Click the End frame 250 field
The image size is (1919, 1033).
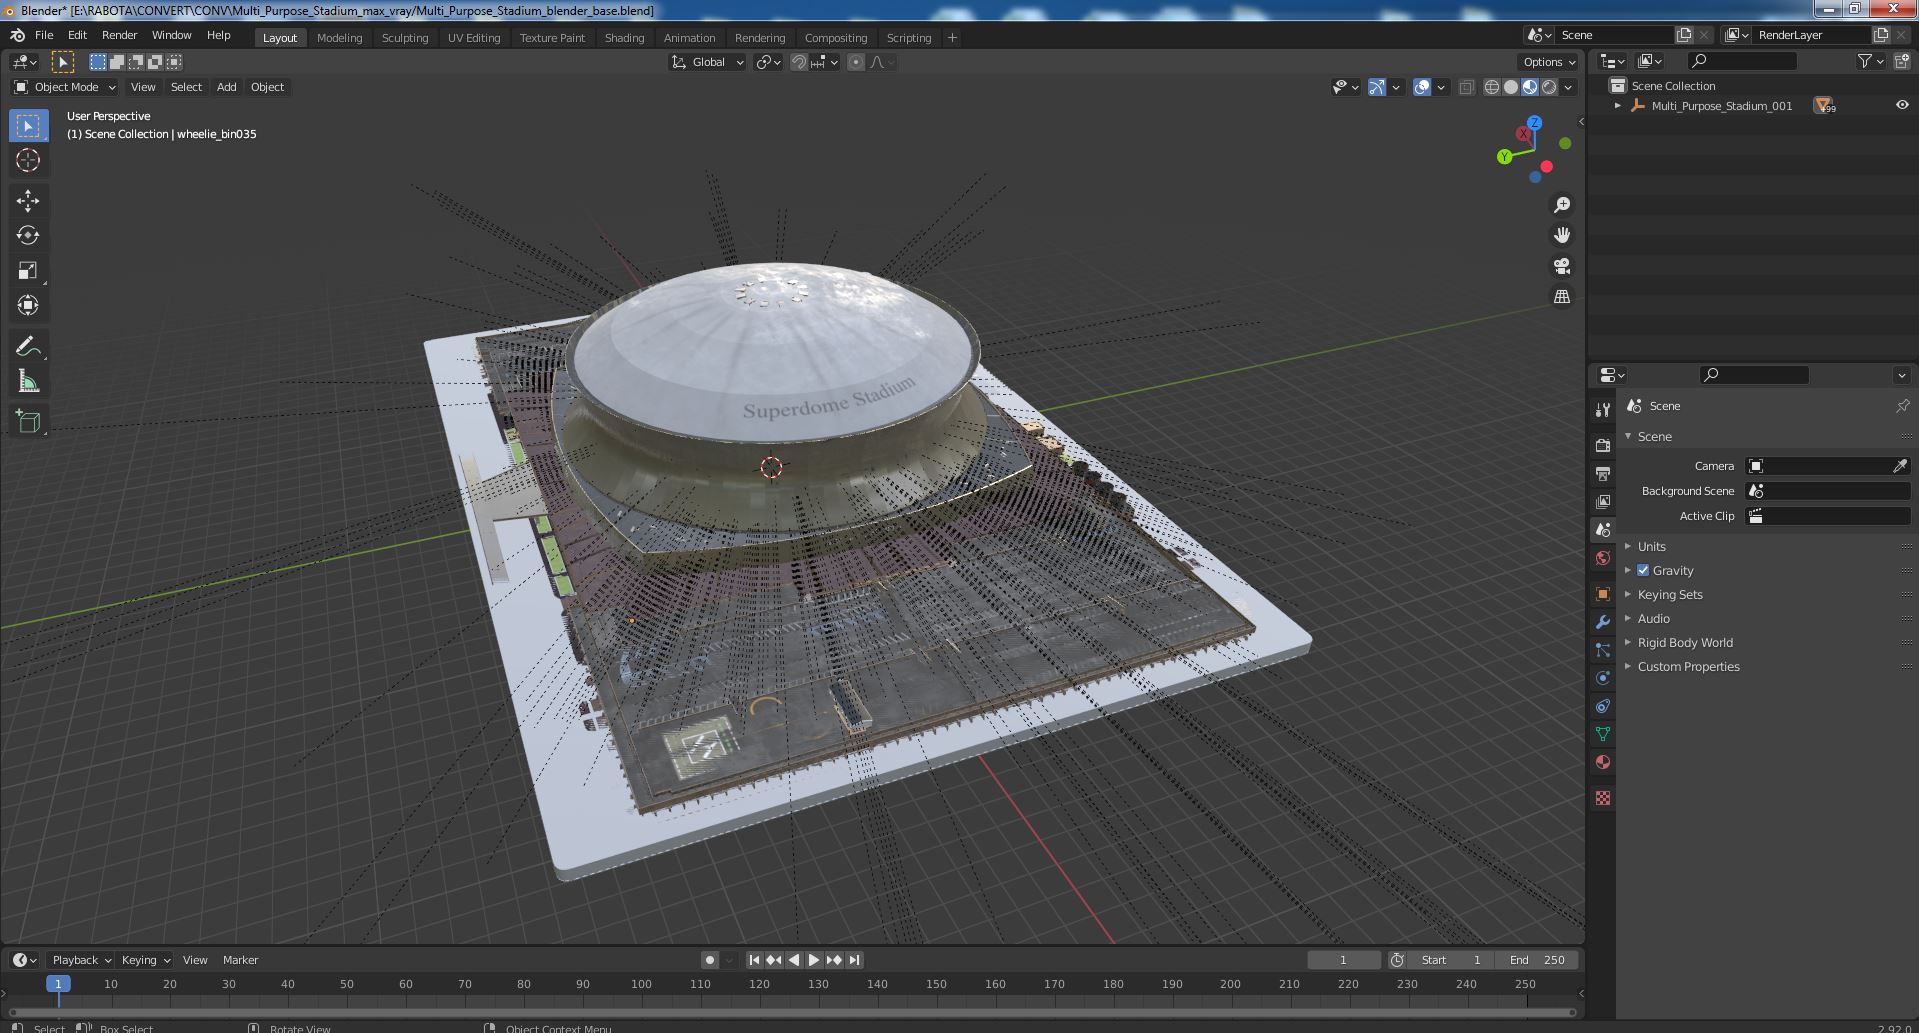point(1537,960)
